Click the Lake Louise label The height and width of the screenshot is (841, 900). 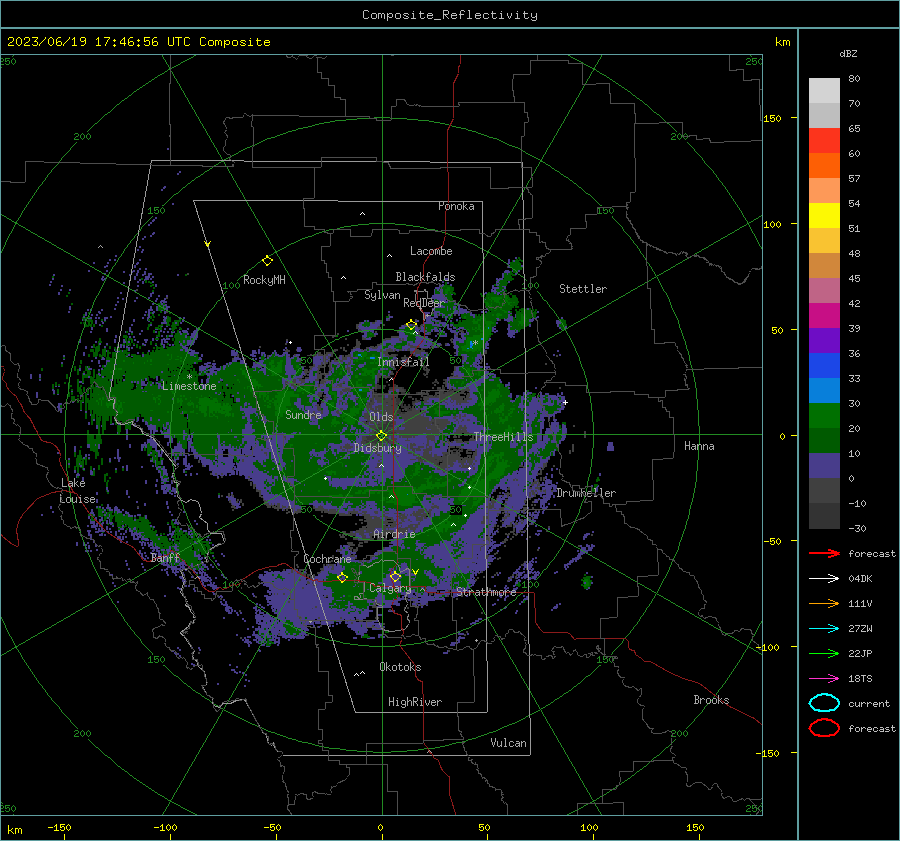pyautogui.click(x=78, y=491)
